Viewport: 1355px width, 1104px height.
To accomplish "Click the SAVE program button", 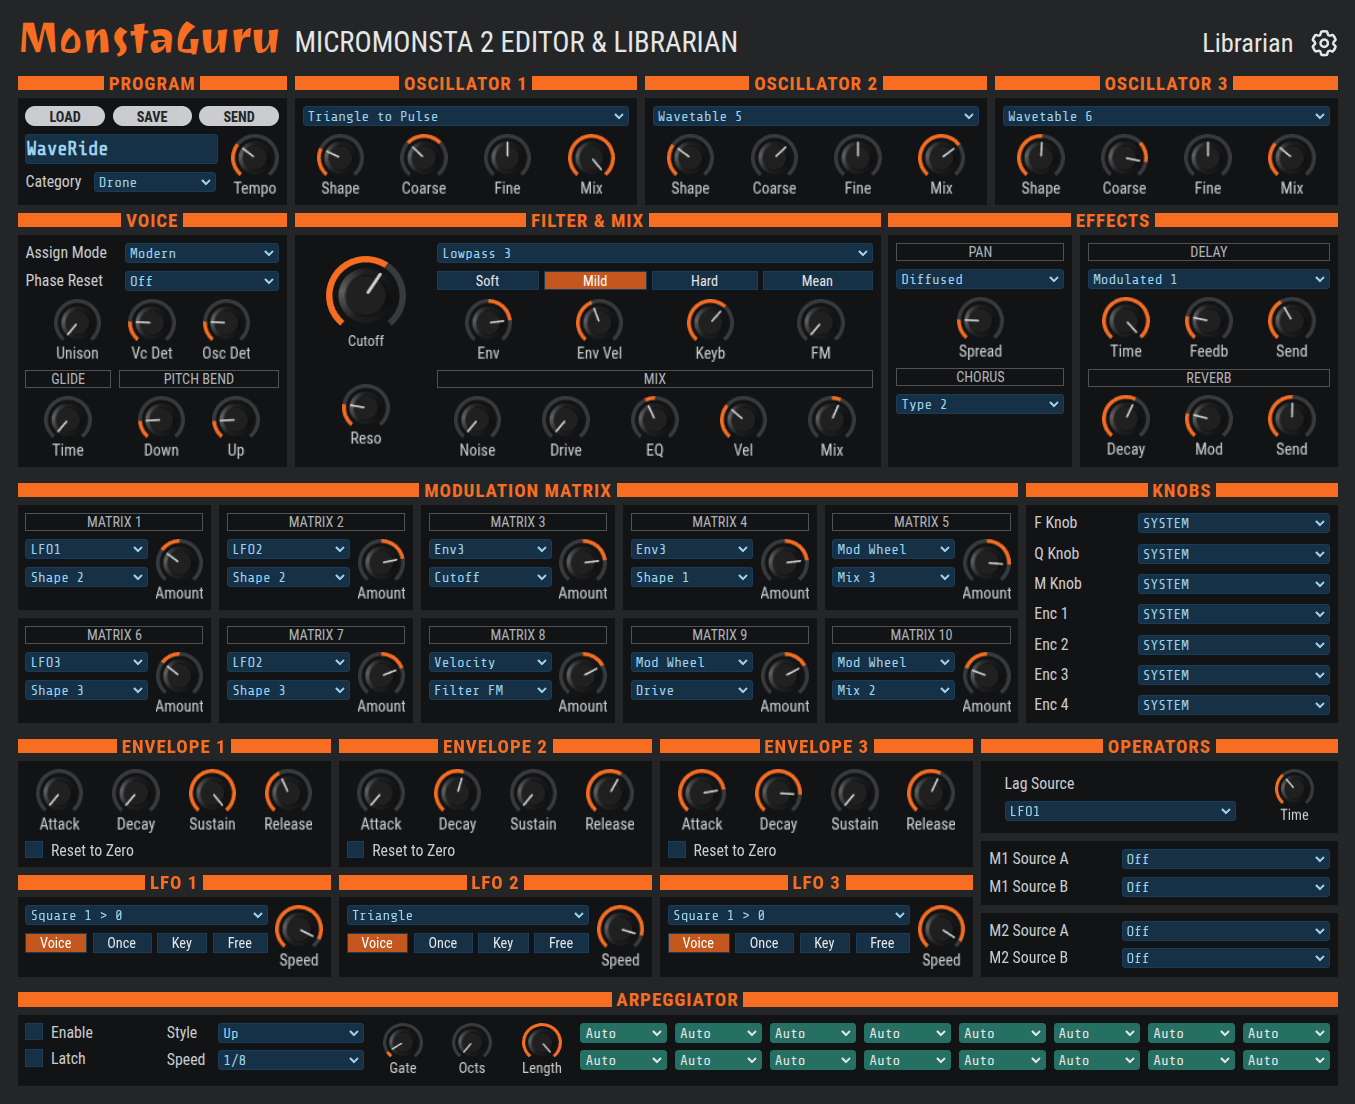I will (x=152, y=116).
